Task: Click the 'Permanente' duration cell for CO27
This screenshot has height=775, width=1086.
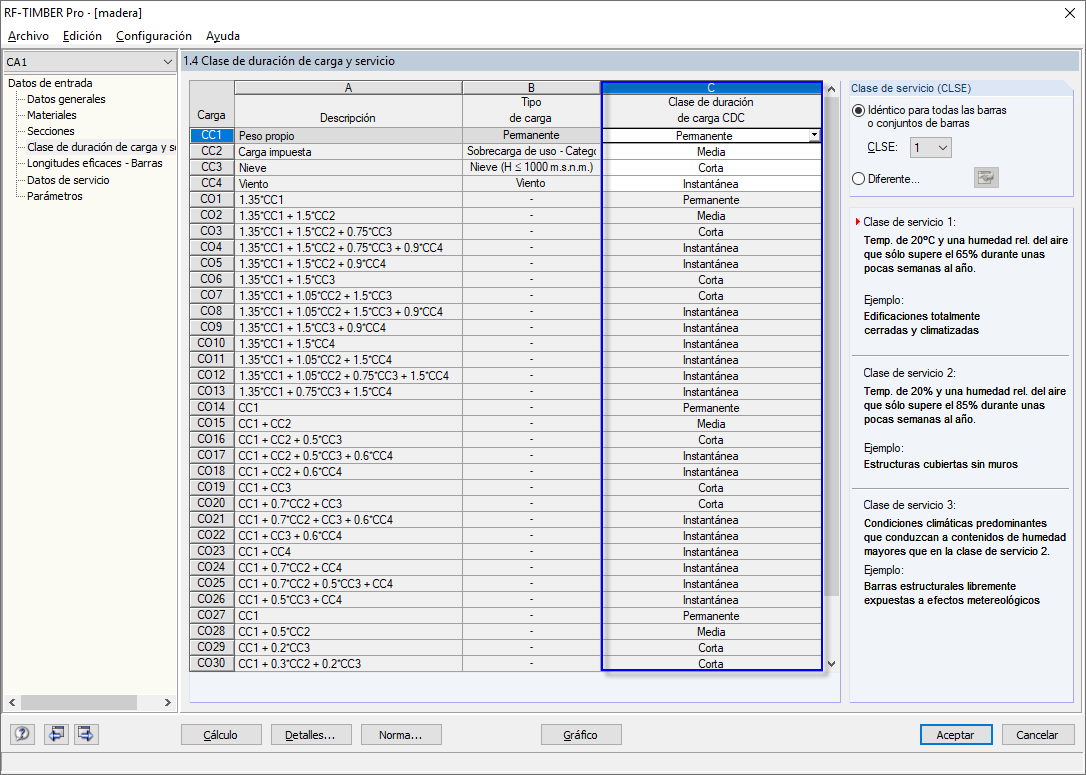Action: coord(711,616)
